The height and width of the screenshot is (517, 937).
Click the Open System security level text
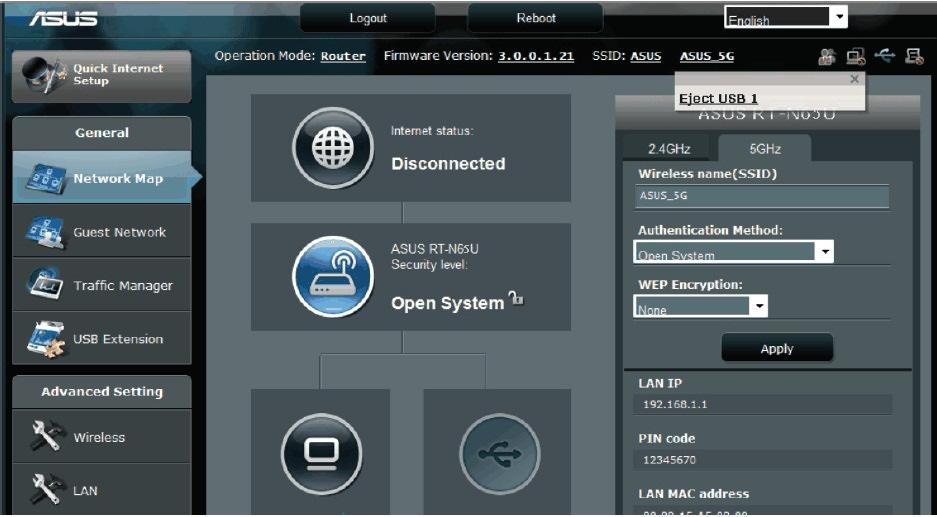coord(448,303)
